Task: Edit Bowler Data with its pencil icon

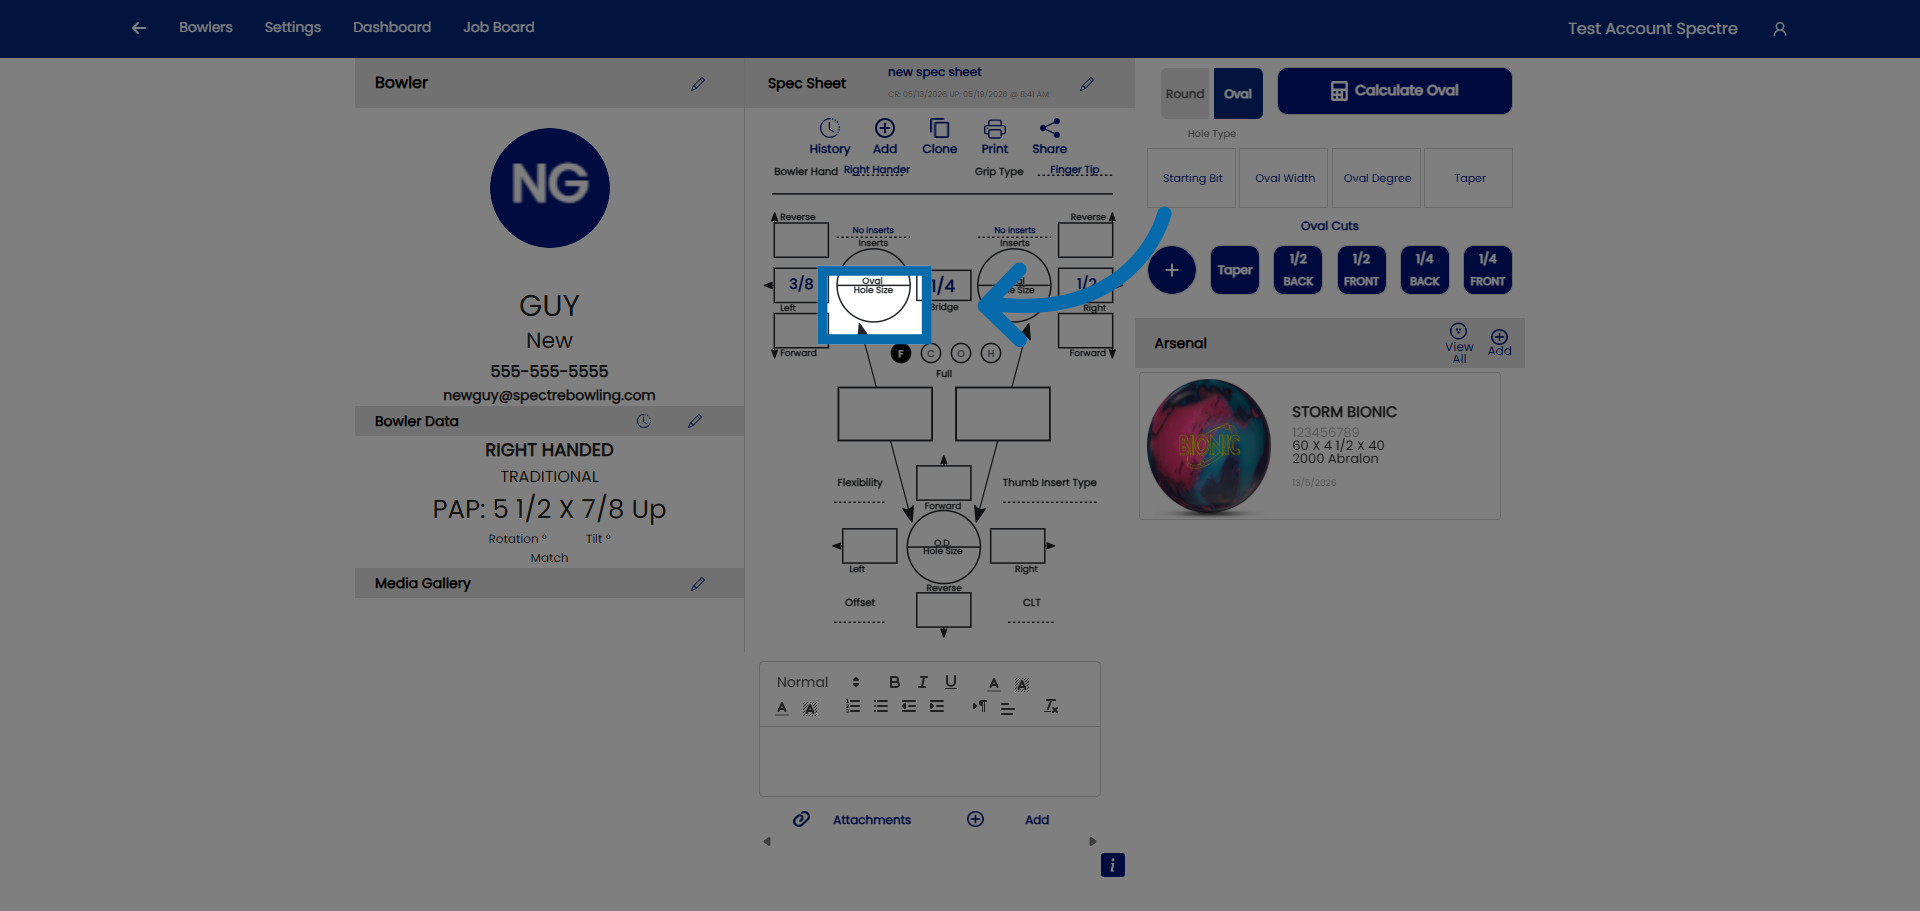Action: 695,422
